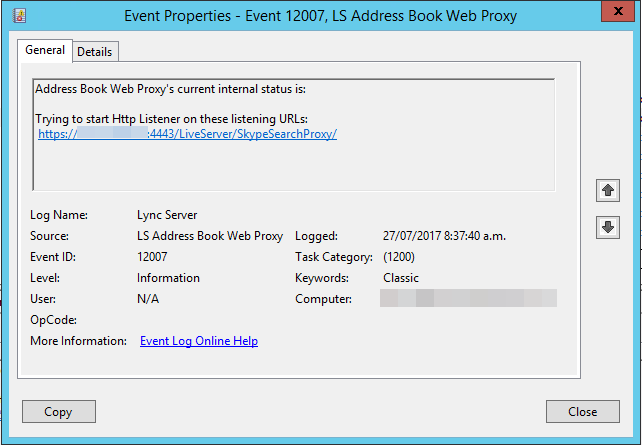Click the Classic keywords value
Viewport: 642px width, 445px height.
[401, 278]
